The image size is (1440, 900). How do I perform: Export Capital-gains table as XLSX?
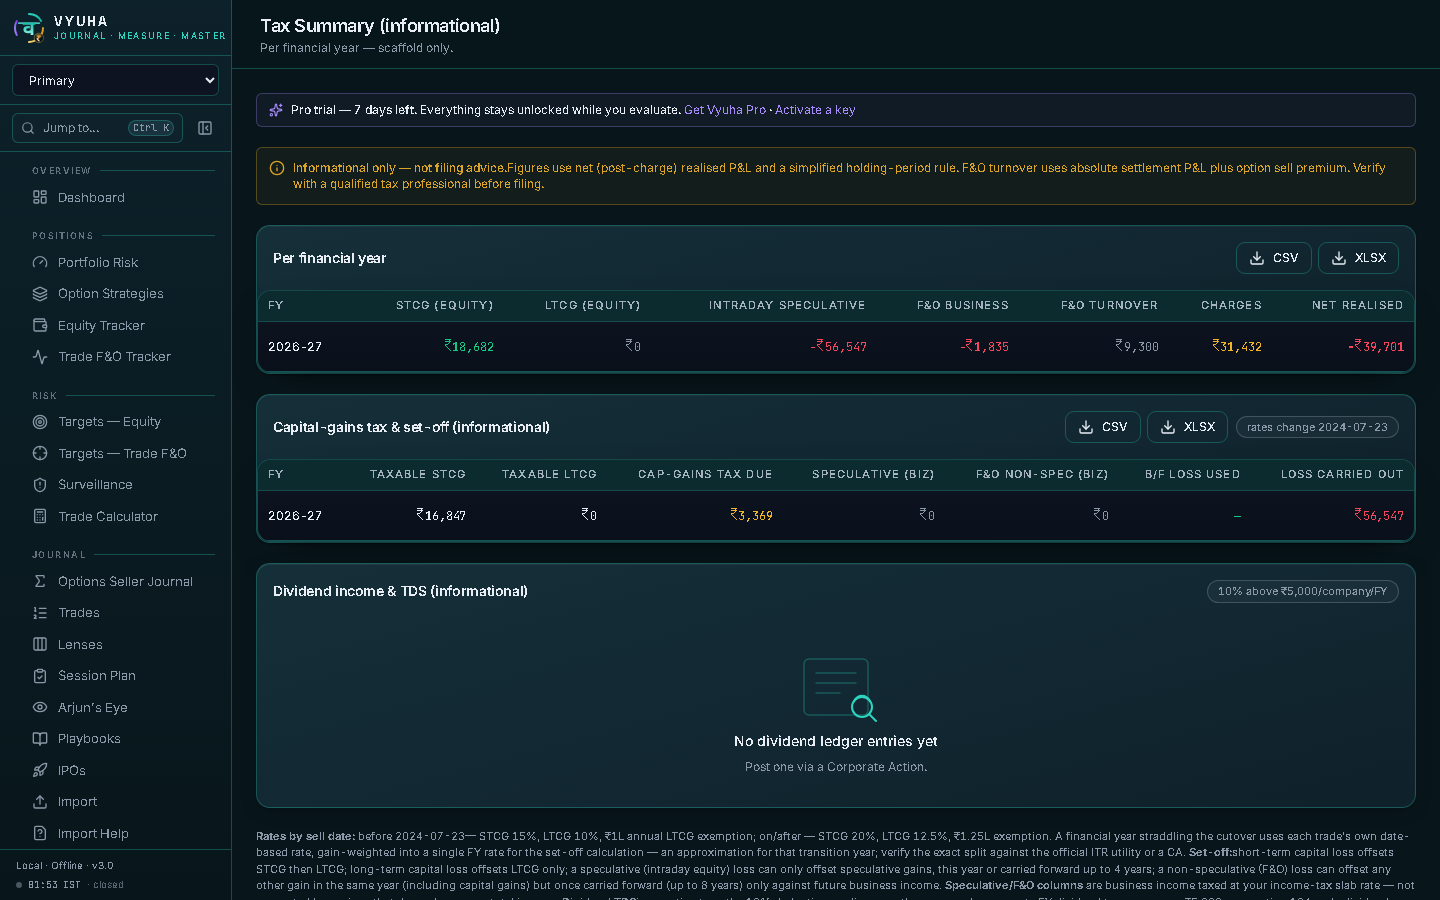(x=1187, y=427)
